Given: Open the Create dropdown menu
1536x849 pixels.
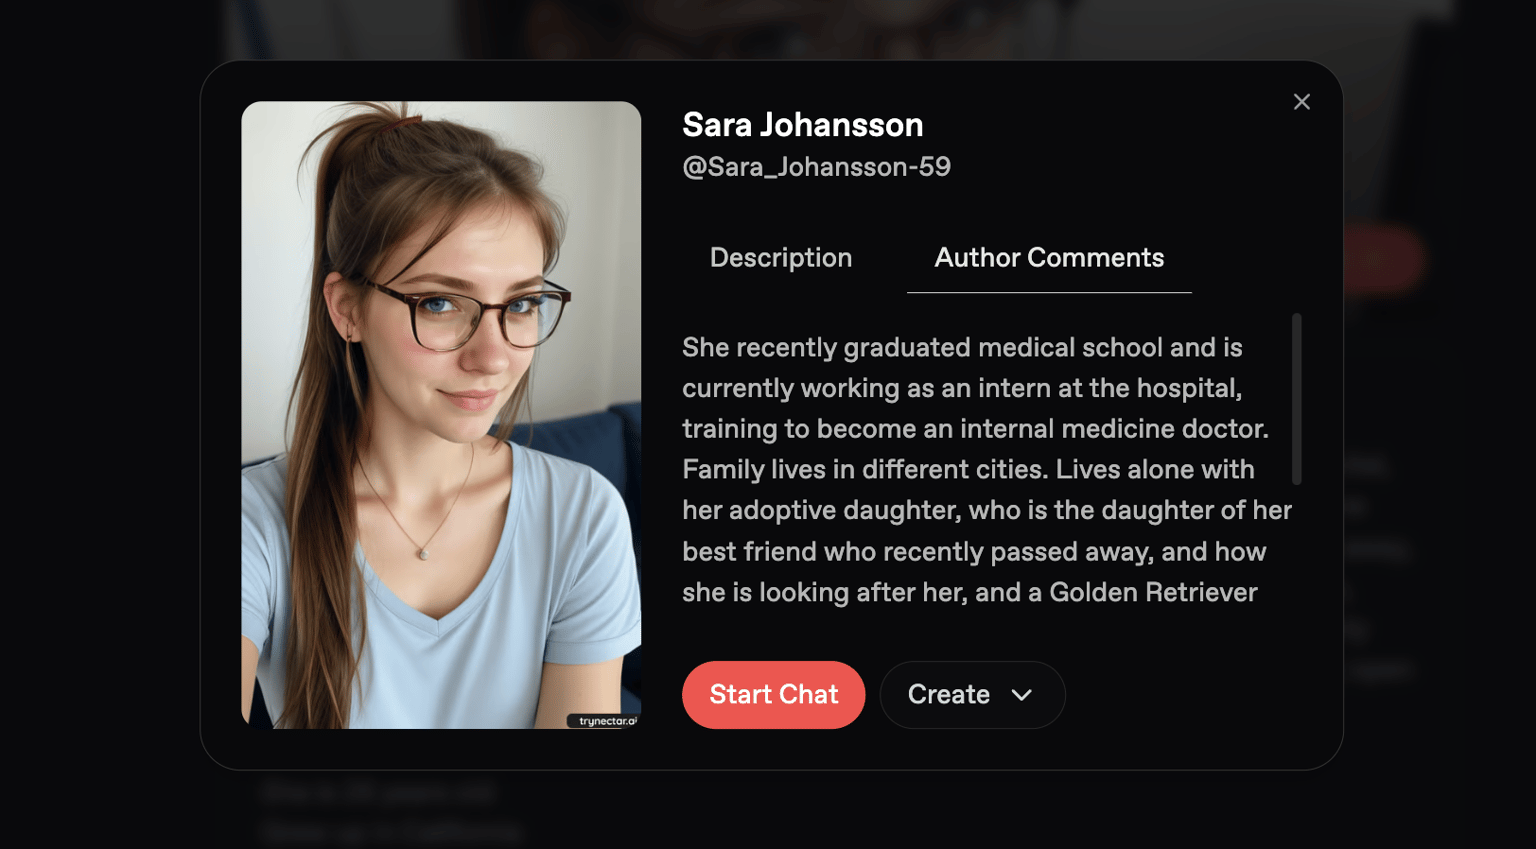Looking at the screenshot, I should [x=972, y=695].
